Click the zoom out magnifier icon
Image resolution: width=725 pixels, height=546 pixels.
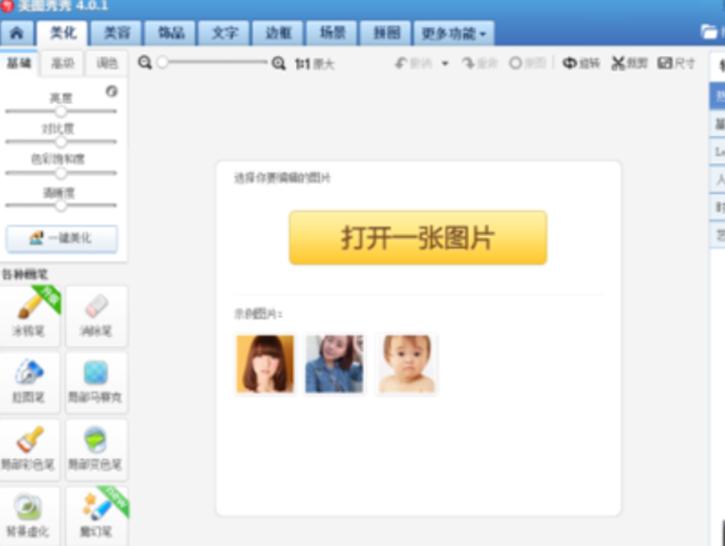145,62
